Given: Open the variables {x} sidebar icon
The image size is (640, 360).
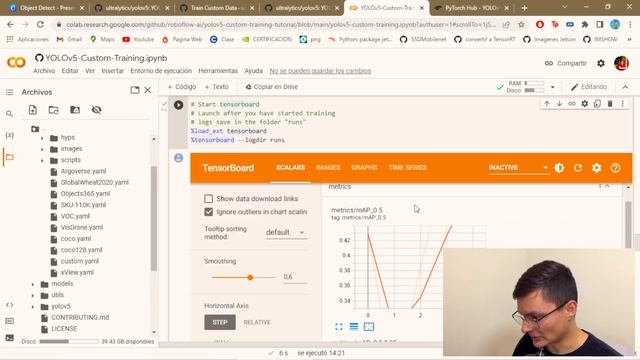Looking at the screenshot, I should point(9,135).
